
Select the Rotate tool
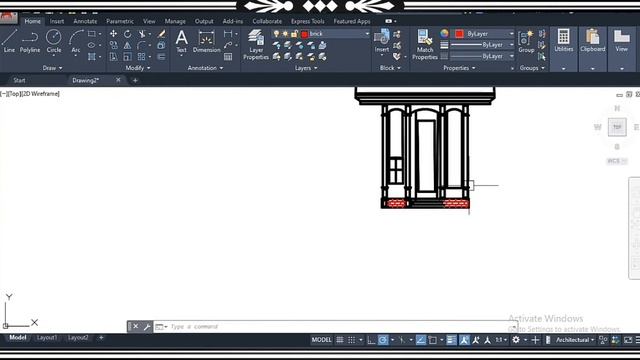point(128,34)
